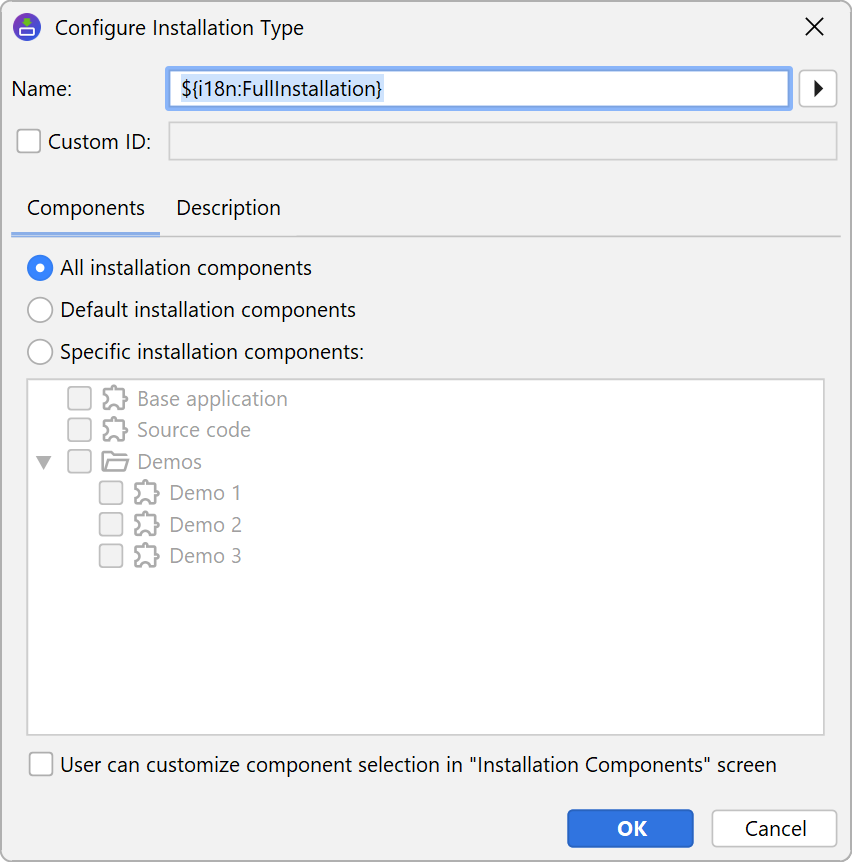The height and width of the screenshot is (862, 852).
Task: Select All installation components option
Action: (x=40, y=268)
